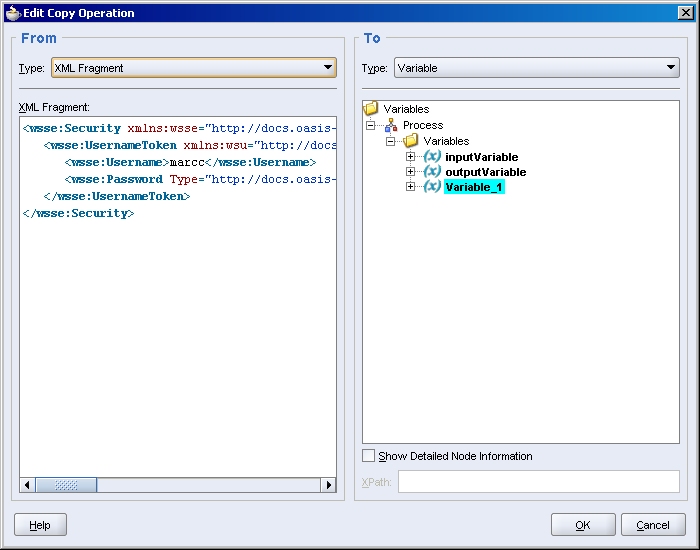Click the Help button
Image resolution: width=700 pixels, height=550 pixels.
click(x=40, y=525)
